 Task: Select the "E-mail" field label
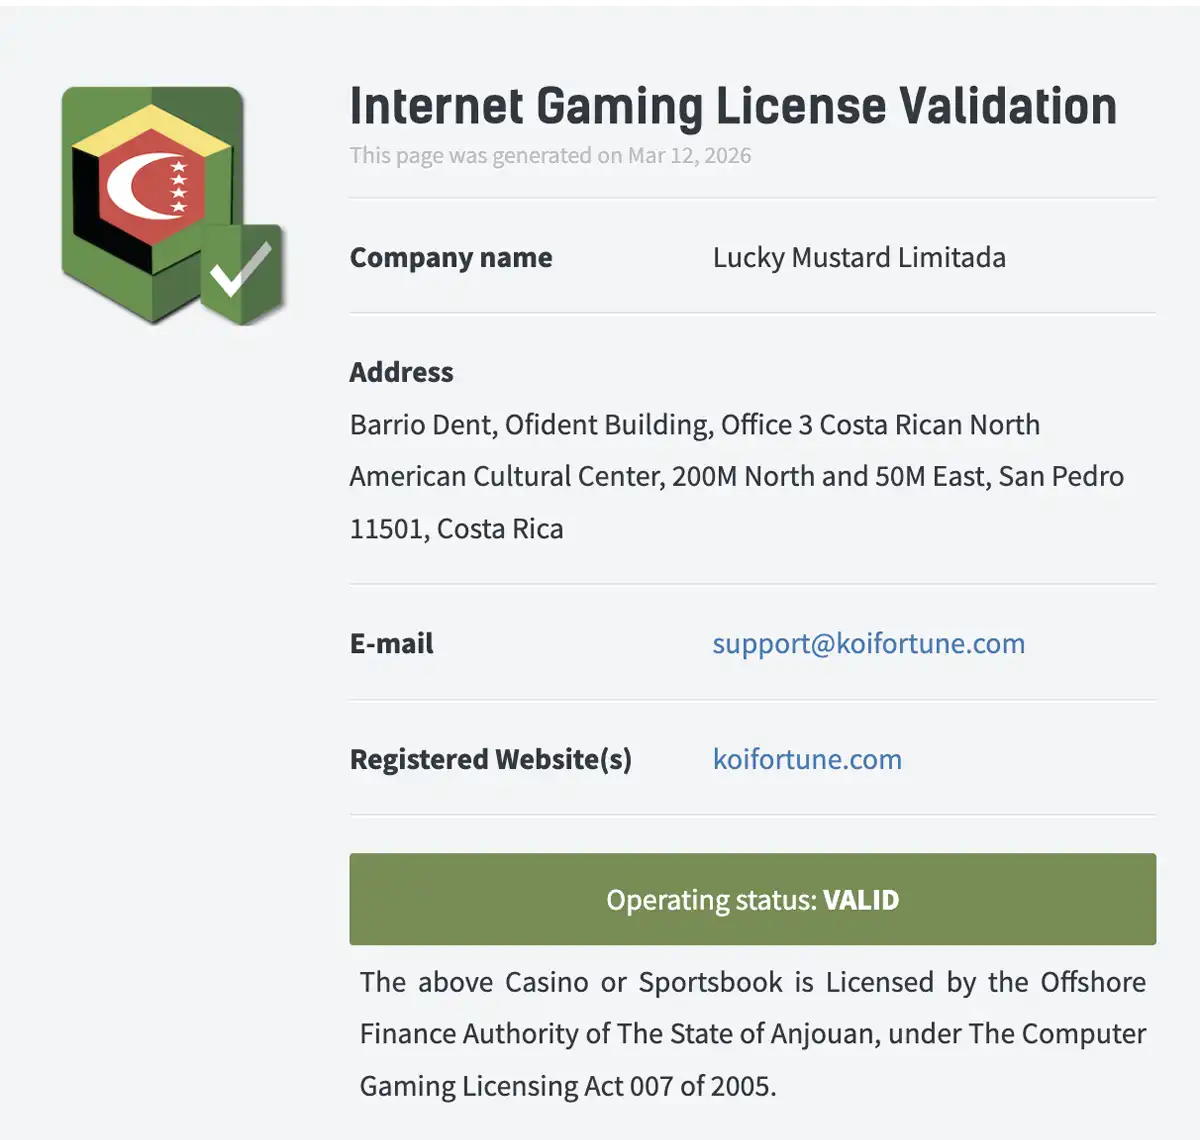(x=391, y=643)
